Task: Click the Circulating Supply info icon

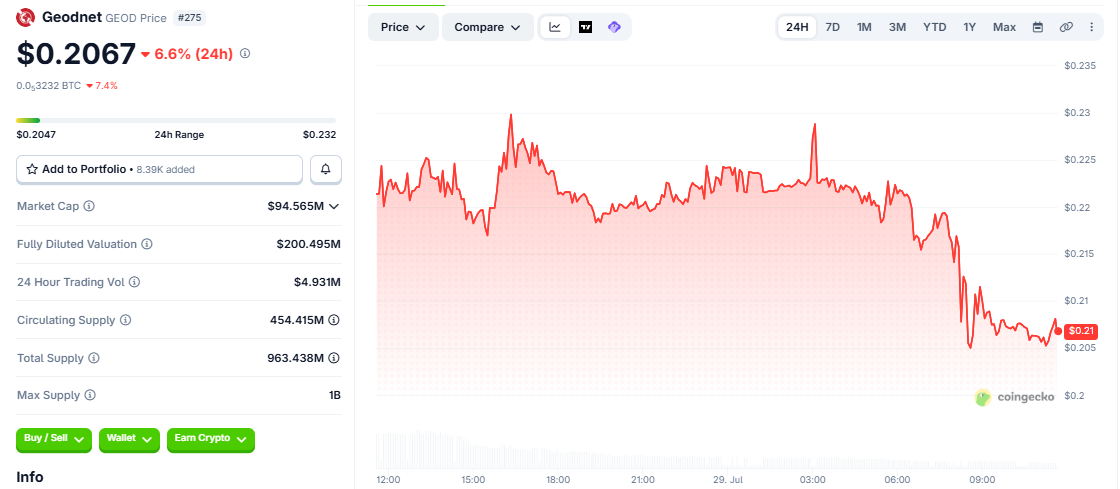Action: coord(125,320)
